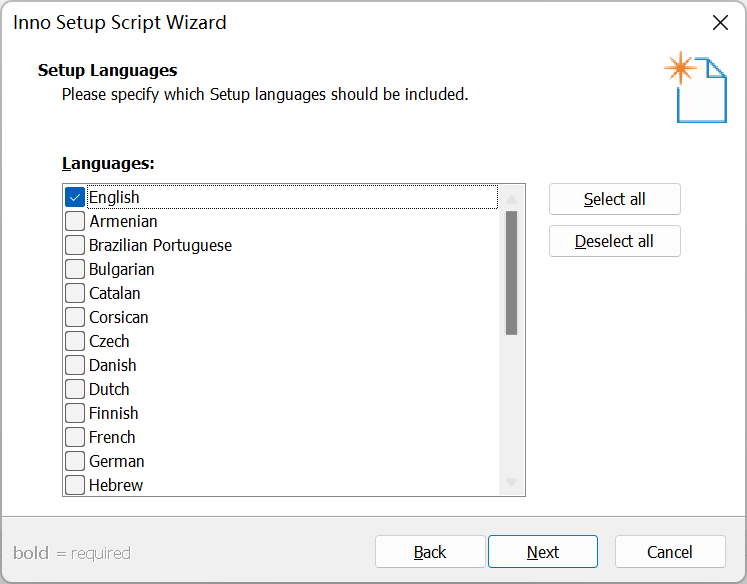Enable Dutch in the languages list

(x=75, y=389)
